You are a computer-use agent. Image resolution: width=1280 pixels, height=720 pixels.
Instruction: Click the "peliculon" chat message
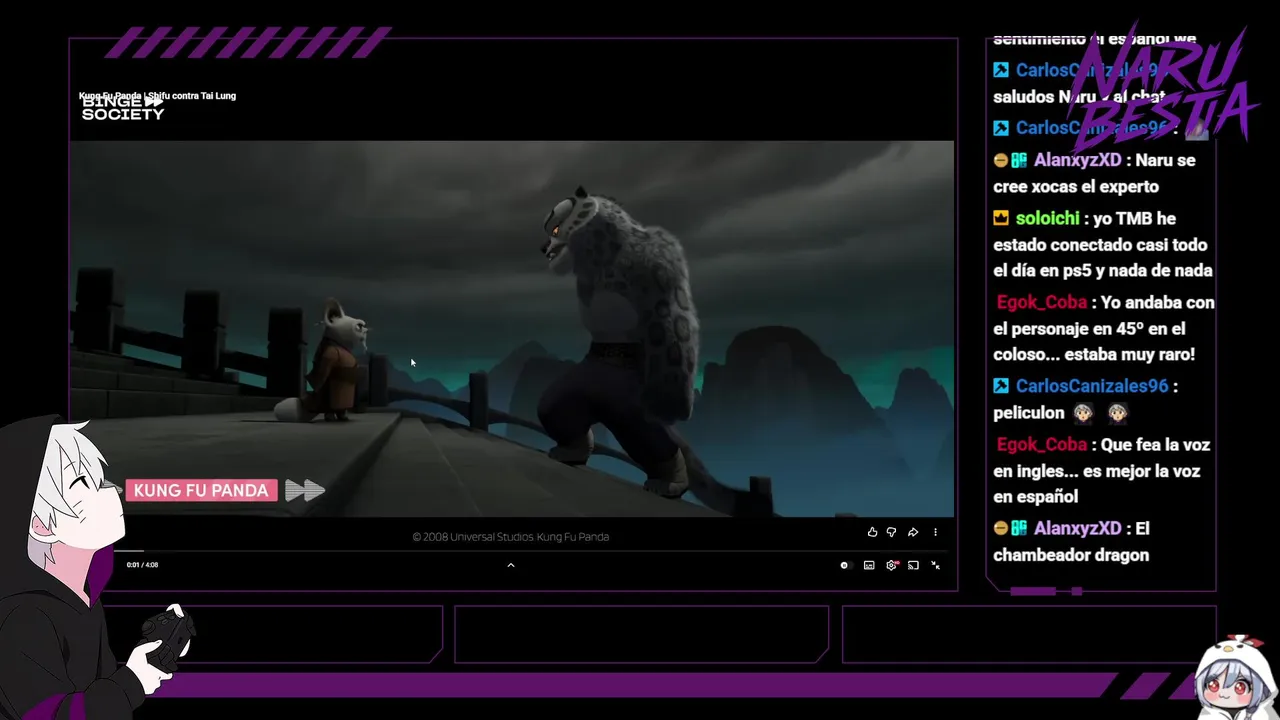(x=1030, y=412)
